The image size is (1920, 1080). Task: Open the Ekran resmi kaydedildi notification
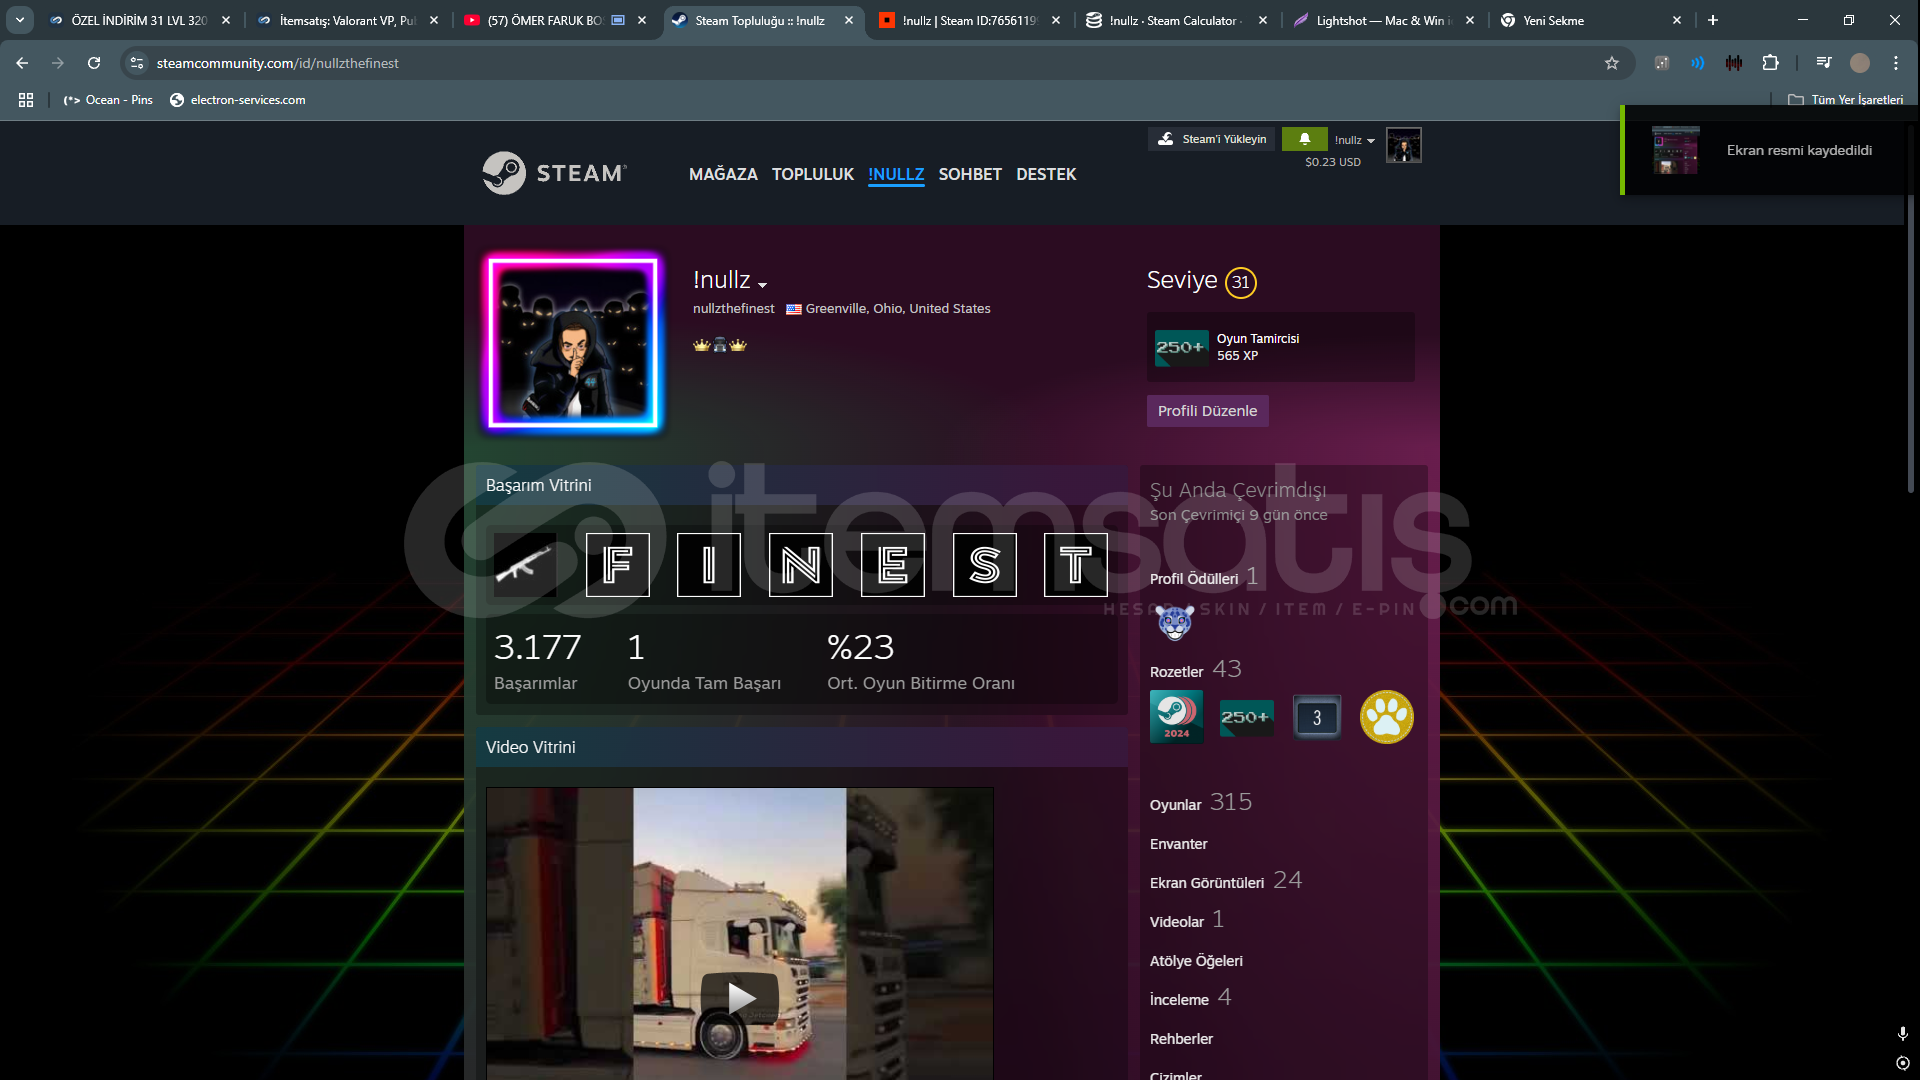(x=1768, y=150)
